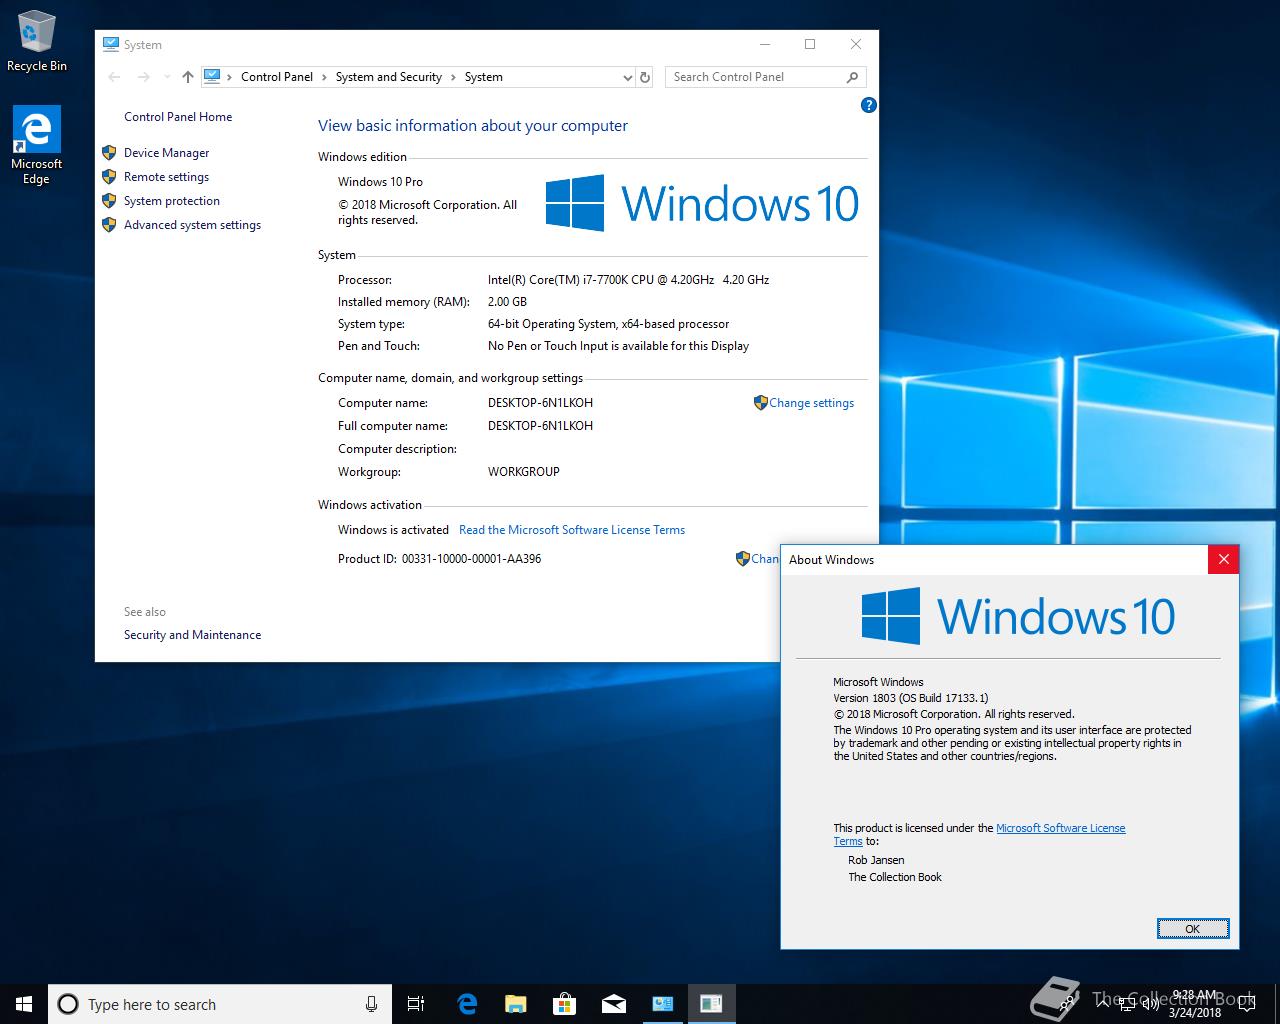
Task: Refresh the Control Panel address bar
Action: click(x=645, y=77)
